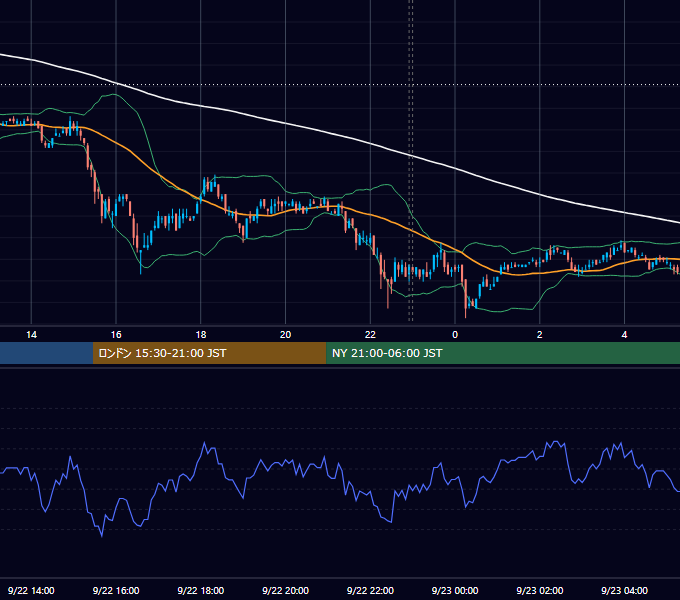Viewport: 680px width, 600px height.
Task: Click hour label 20 on price chart axis
Action: point(285,335)
